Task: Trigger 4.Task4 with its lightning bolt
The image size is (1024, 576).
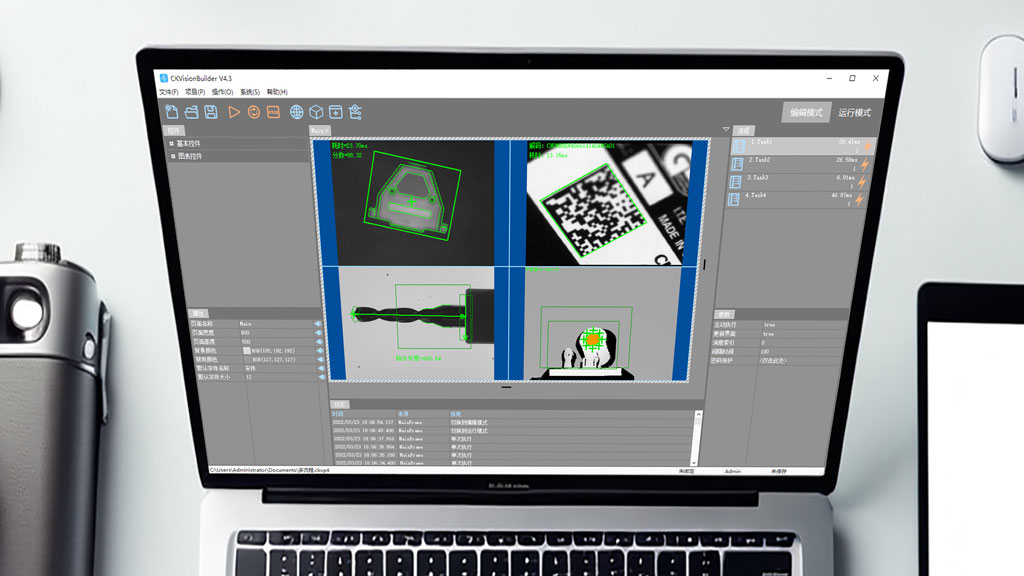Action: coord(859,200)
